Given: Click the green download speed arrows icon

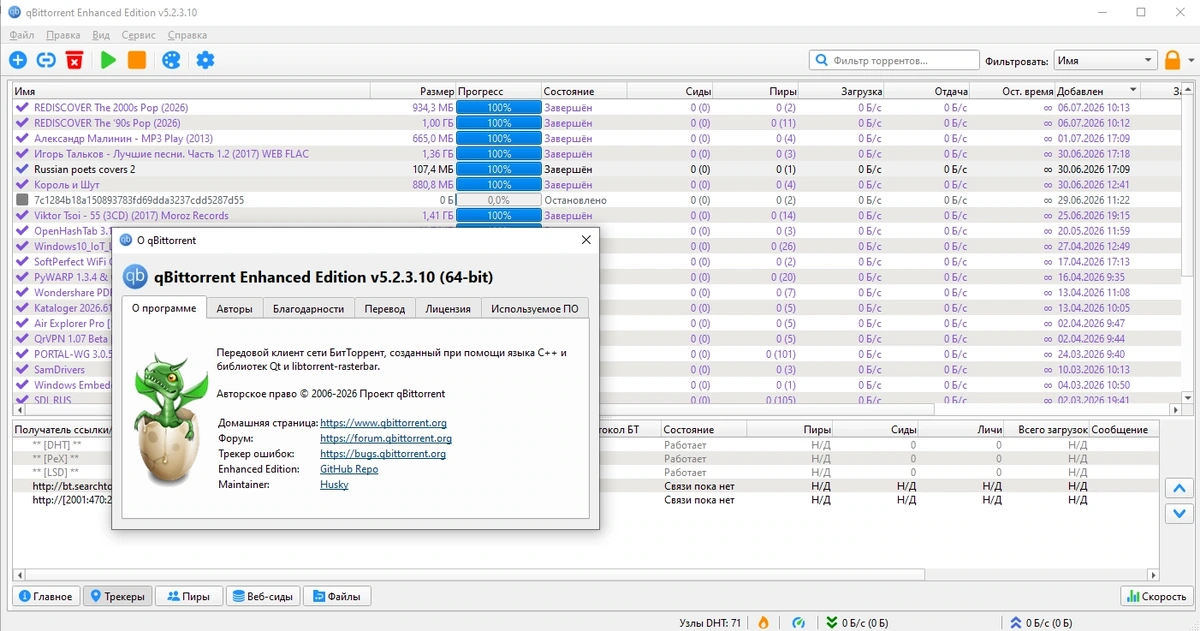Looking at the screenshot, I should 832,623.
